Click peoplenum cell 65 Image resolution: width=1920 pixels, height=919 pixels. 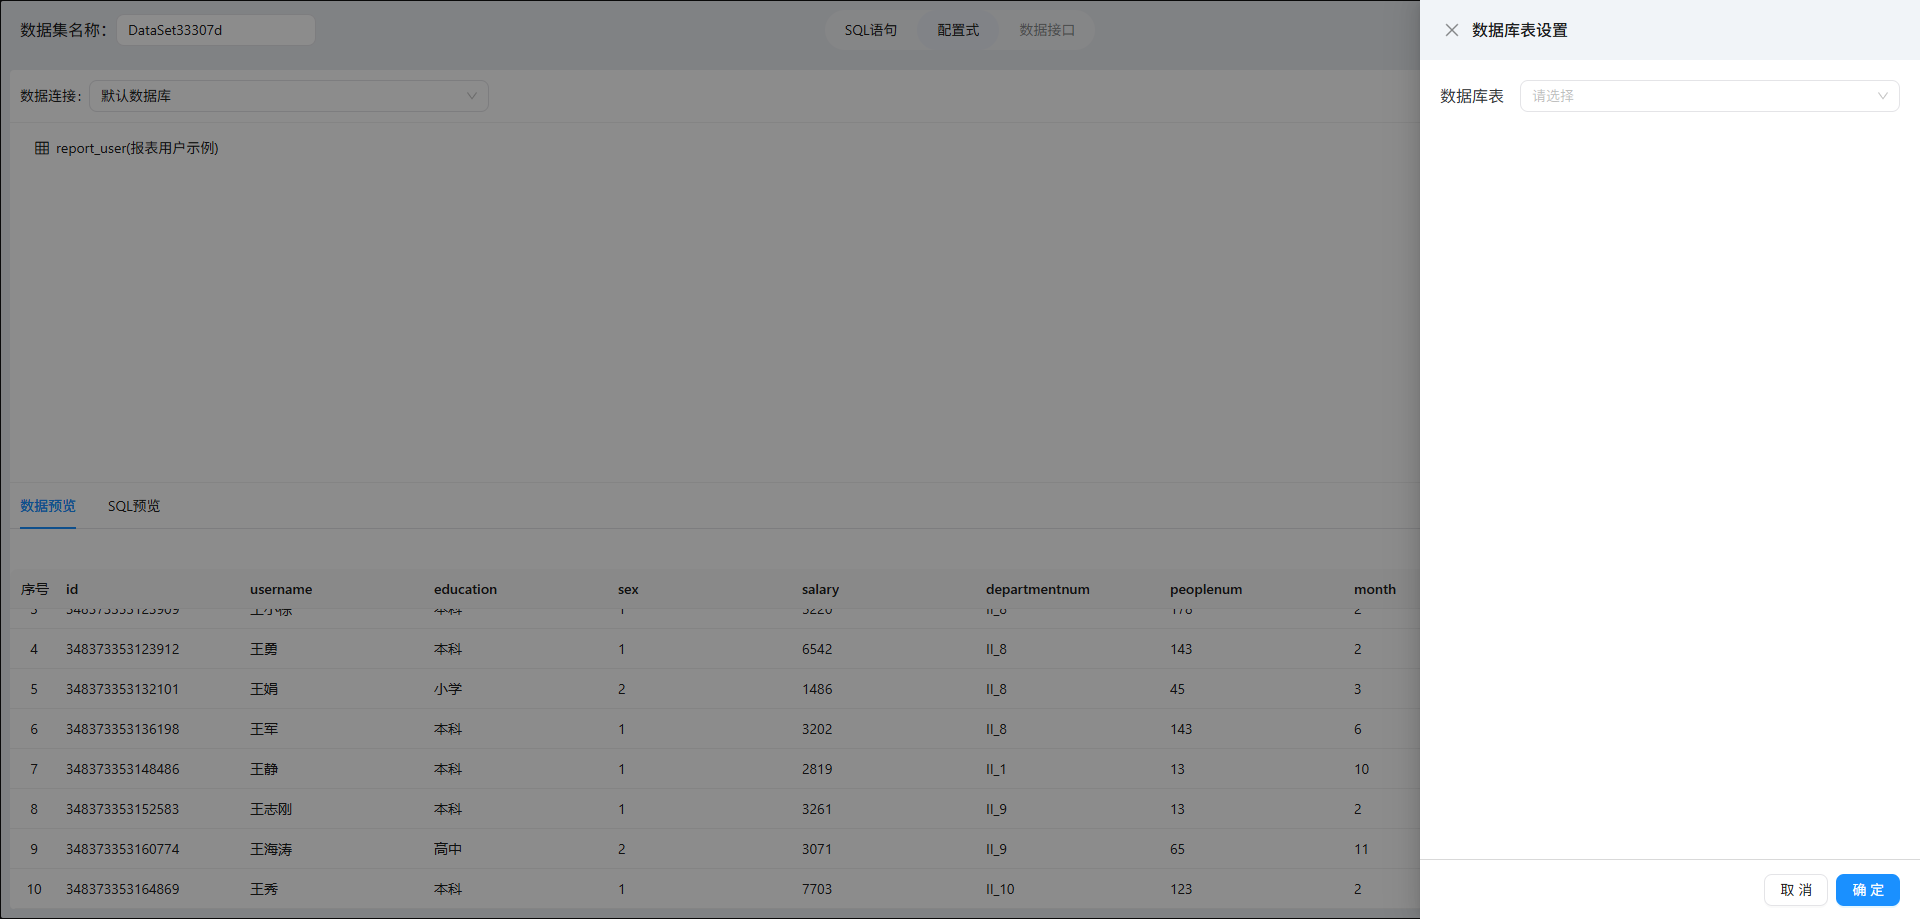point(1177,849)
